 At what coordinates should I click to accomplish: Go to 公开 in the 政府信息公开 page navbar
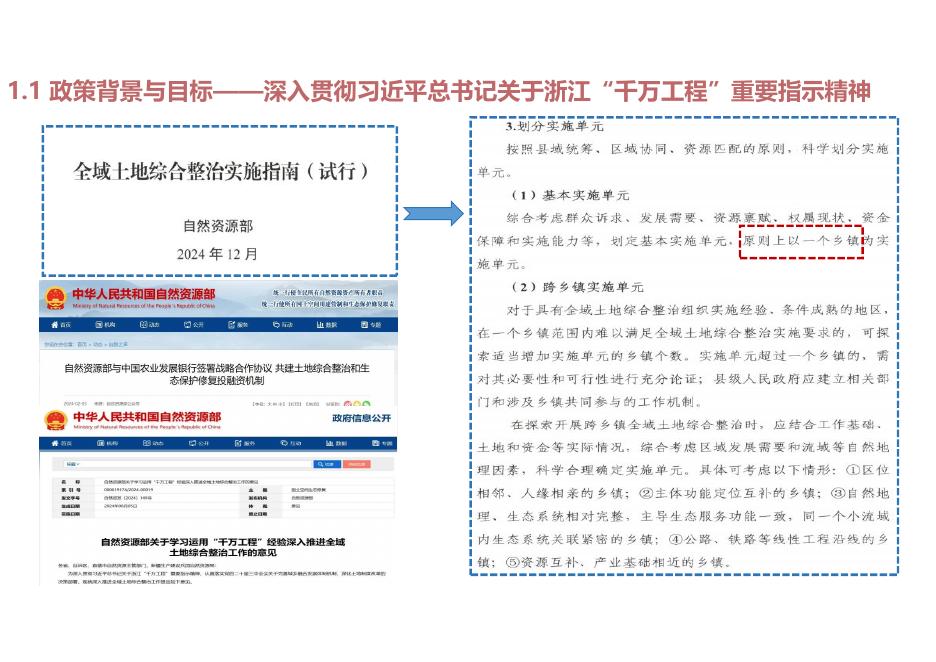point(199,444)
